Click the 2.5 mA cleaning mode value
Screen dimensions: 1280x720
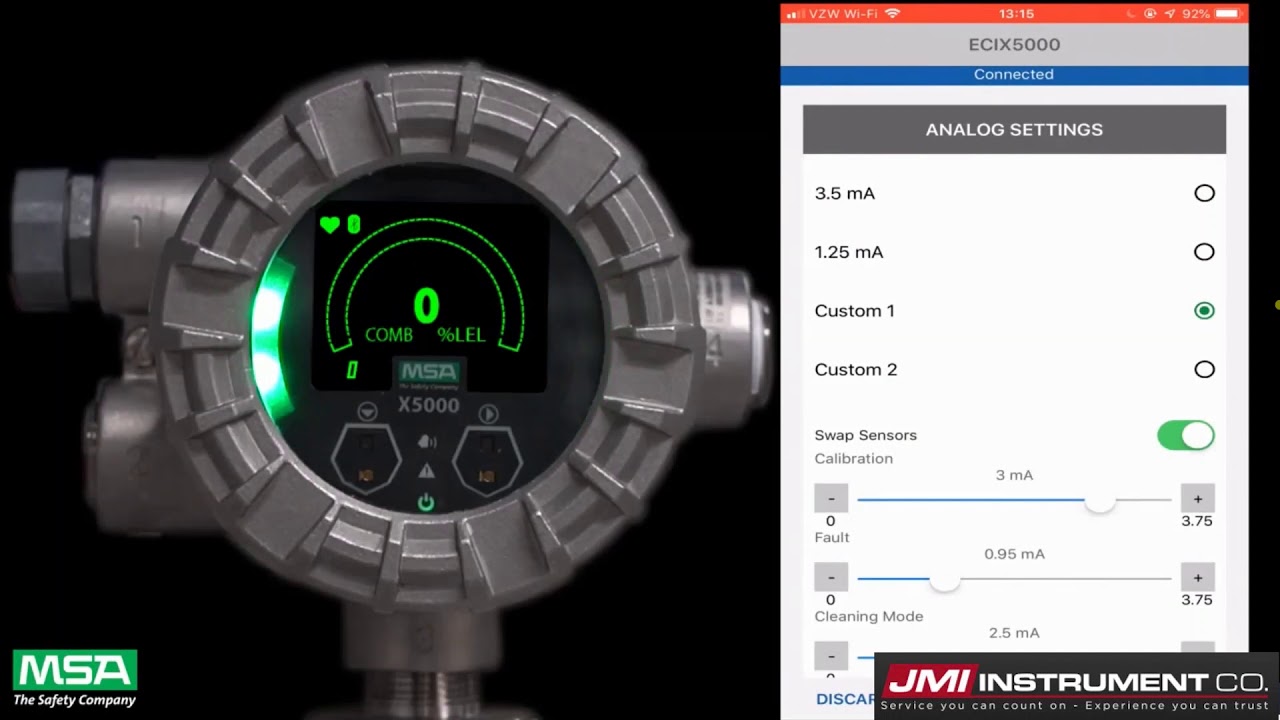point(1014,633)
